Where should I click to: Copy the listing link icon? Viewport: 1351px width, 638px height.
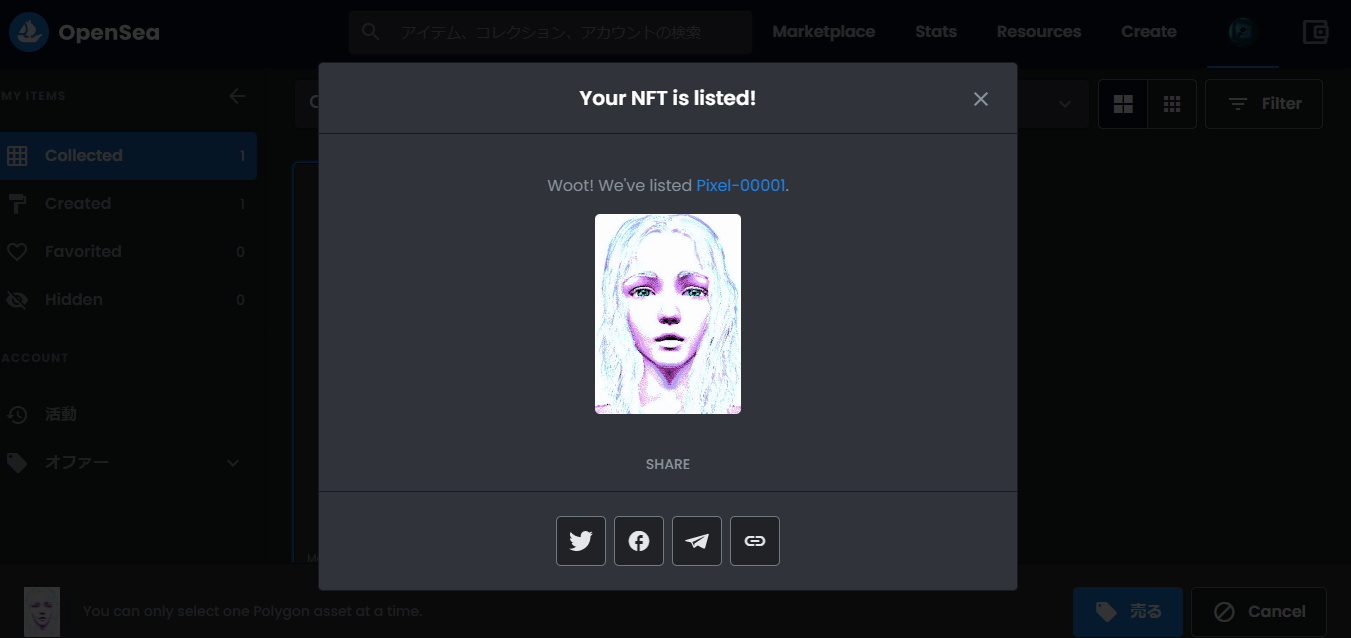755,541
